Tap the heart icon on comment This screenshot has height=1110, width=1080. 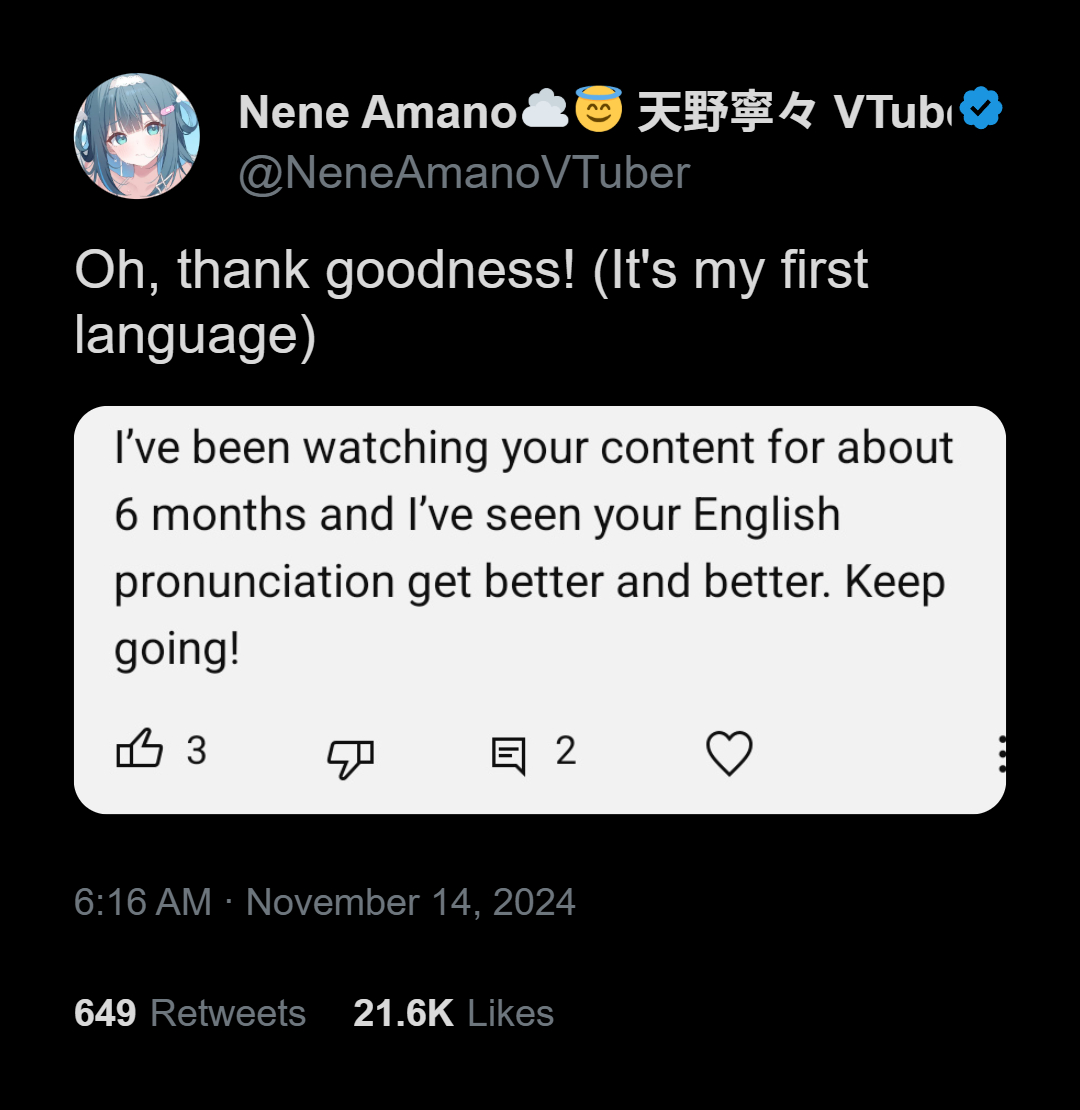(x=729, y=753)
